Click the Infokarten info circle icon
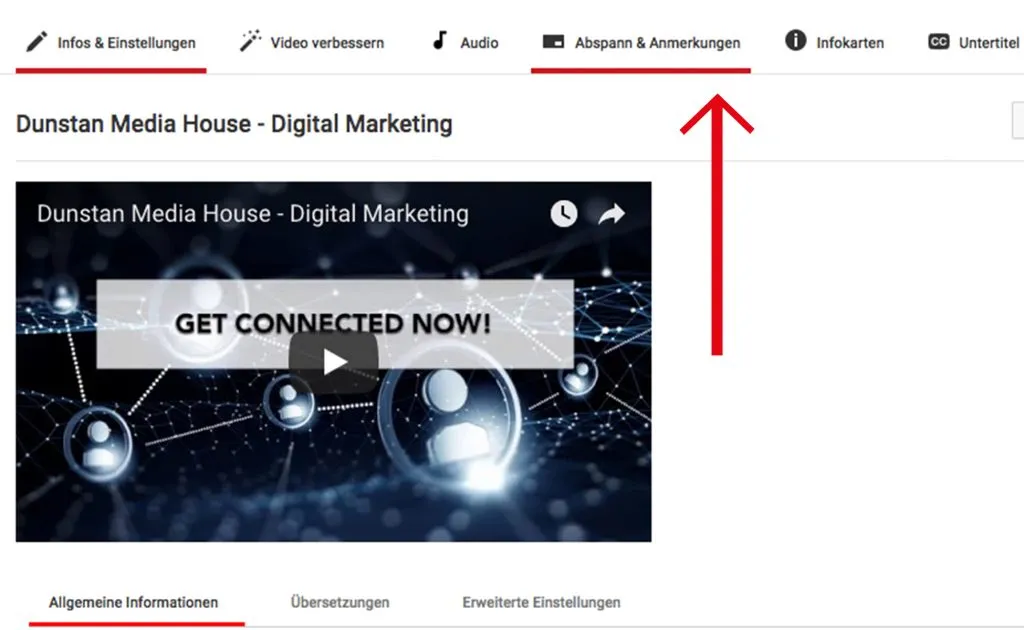The width and height of the screenshot is (1024, 630). click(x=795, y=40)
